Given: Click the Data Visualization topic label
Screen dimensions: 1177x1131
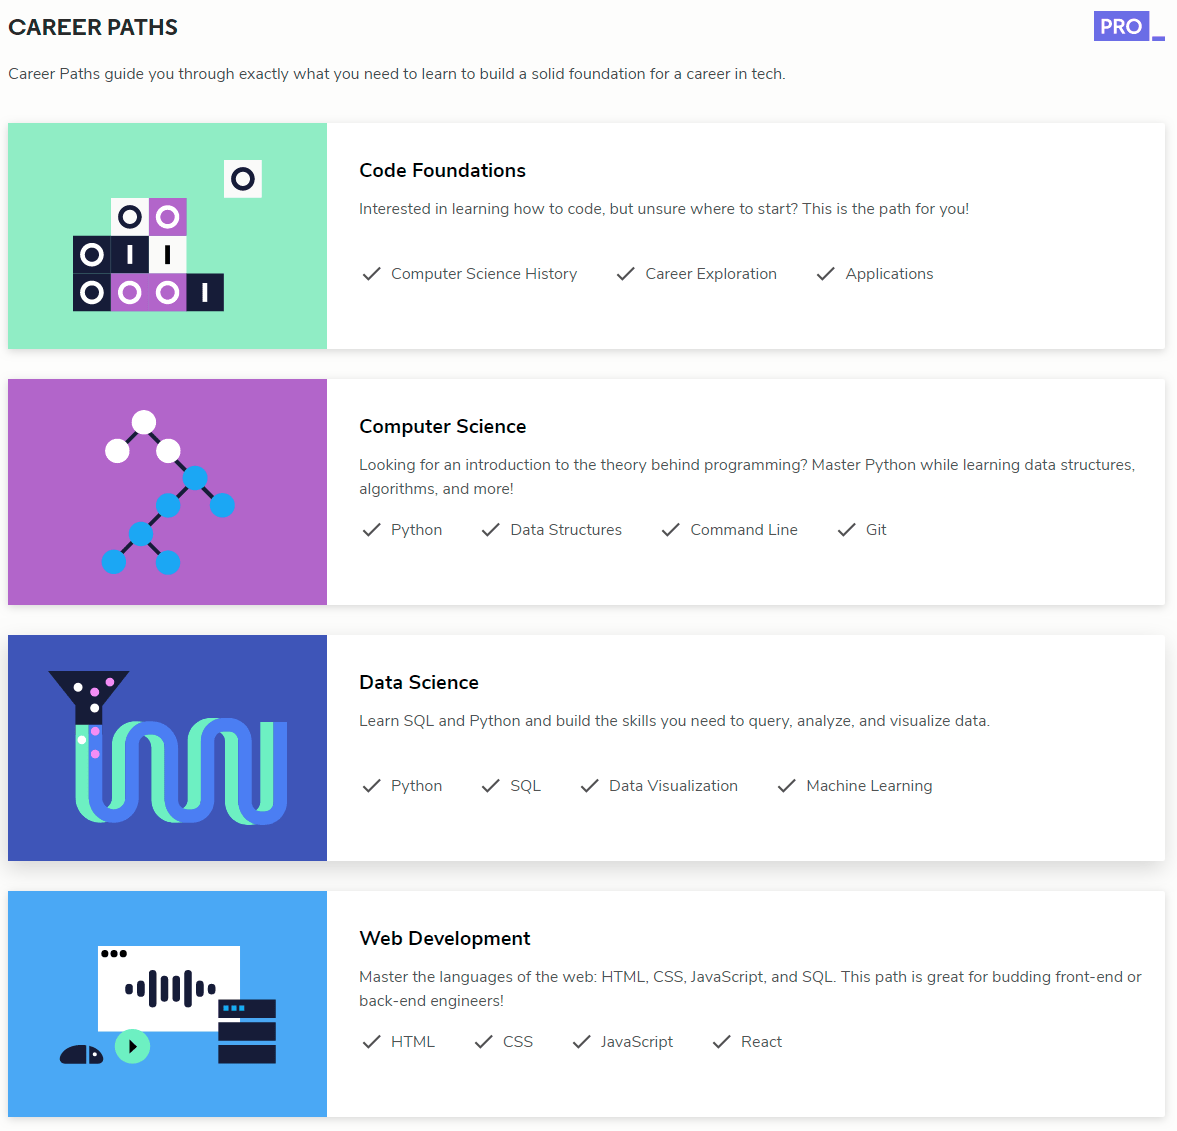Looking at the screenshot, I should pyautogui.click(x=673, y=786).
